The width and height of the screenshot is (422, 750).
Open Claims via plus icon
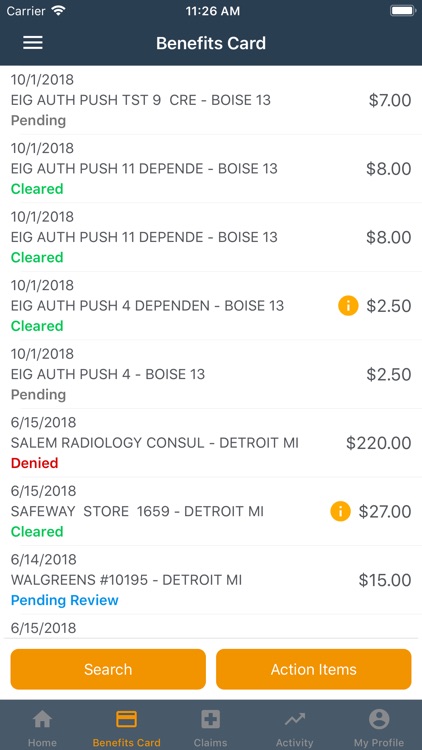click(211, 719)
